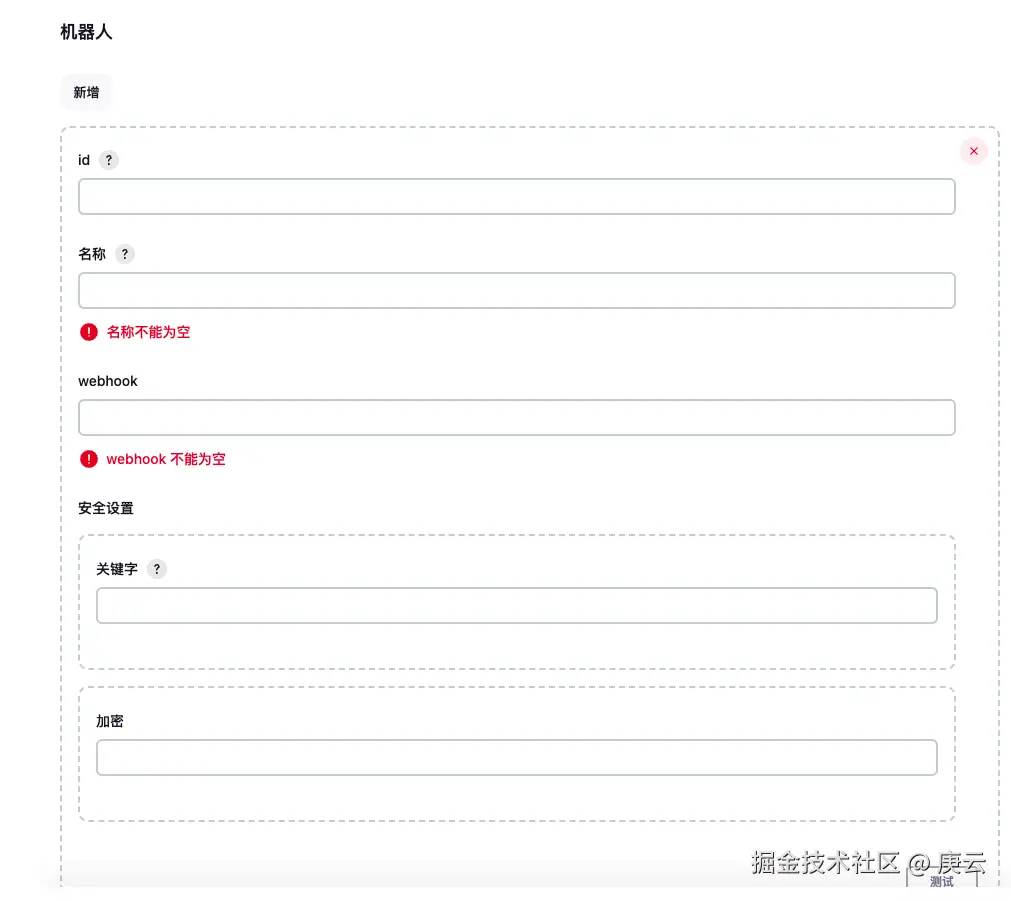Click the help icon beside 名称 label
Image resolution: width=1011 pixels, height=901 pixels.
125,254
